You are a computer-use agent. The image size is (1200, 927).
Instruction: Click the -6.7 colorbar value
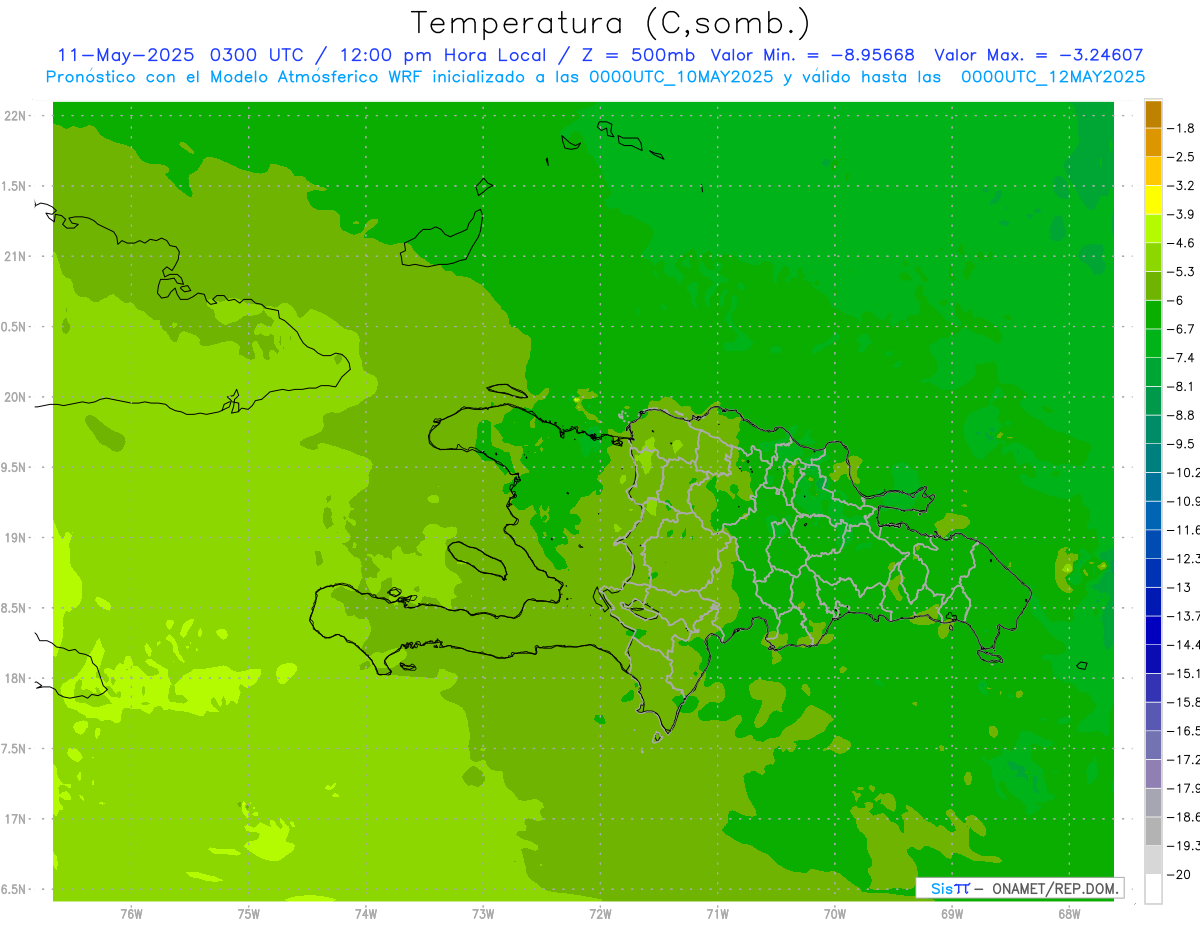[x=1182, y=329]
